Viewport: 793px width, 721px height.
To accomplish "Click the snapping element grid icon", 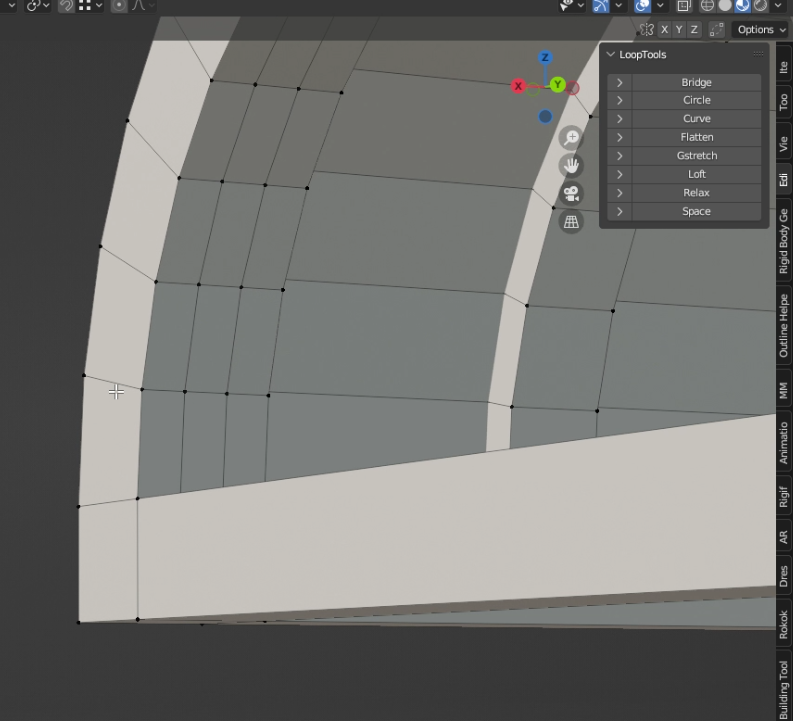I will click(x=85, y=6).
